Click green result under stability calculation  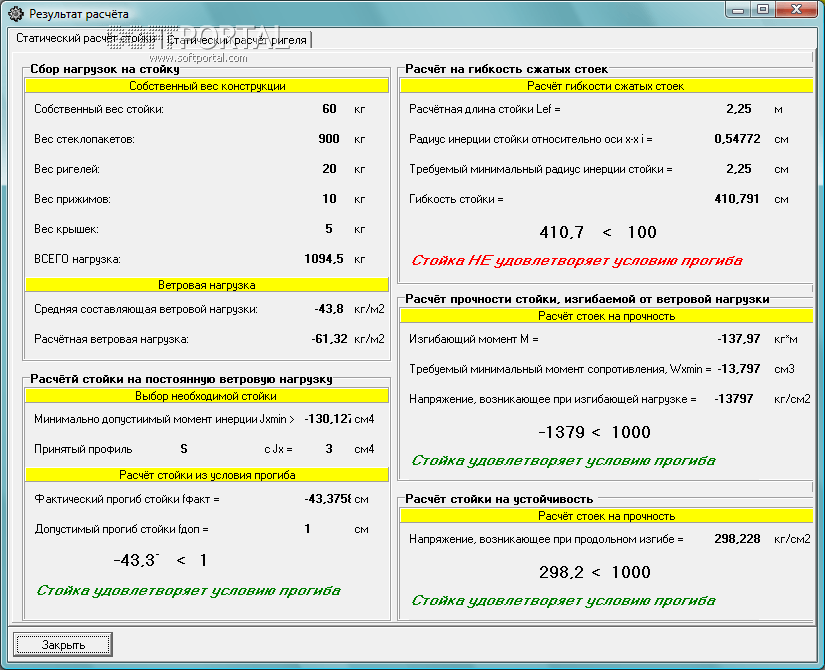pos(563,601)
